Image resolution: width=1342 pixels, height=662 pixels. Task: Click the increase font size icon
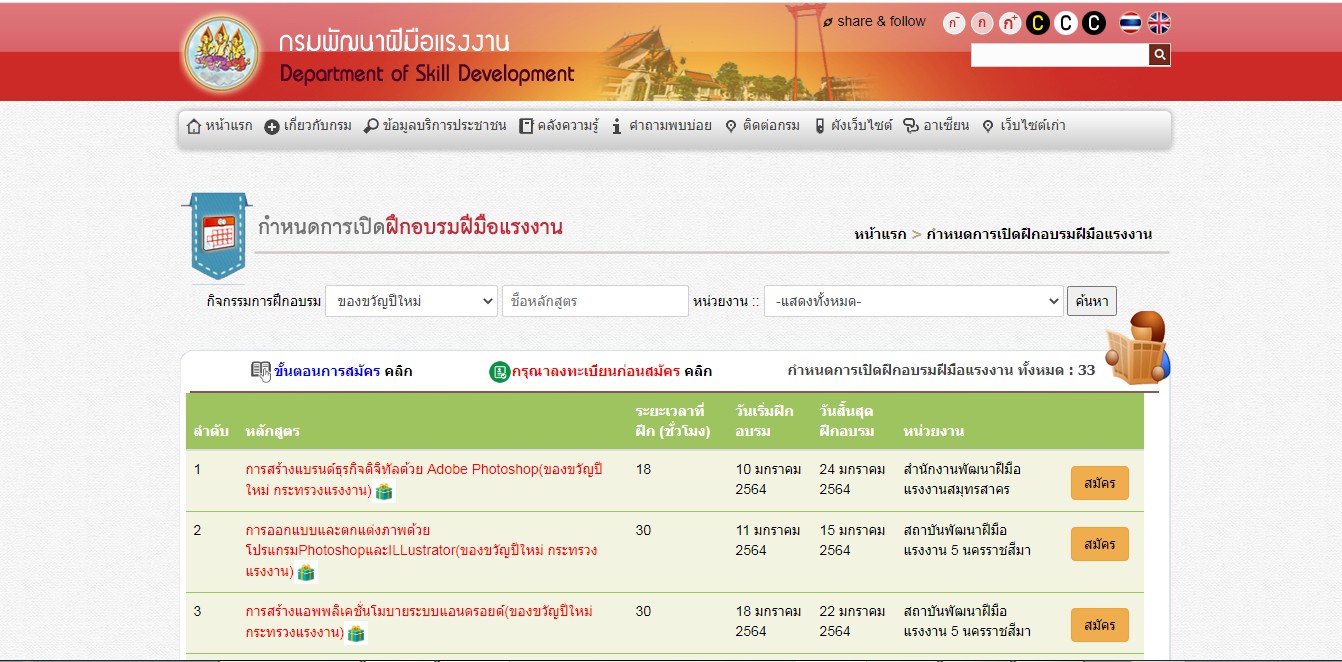[1010, 23]
